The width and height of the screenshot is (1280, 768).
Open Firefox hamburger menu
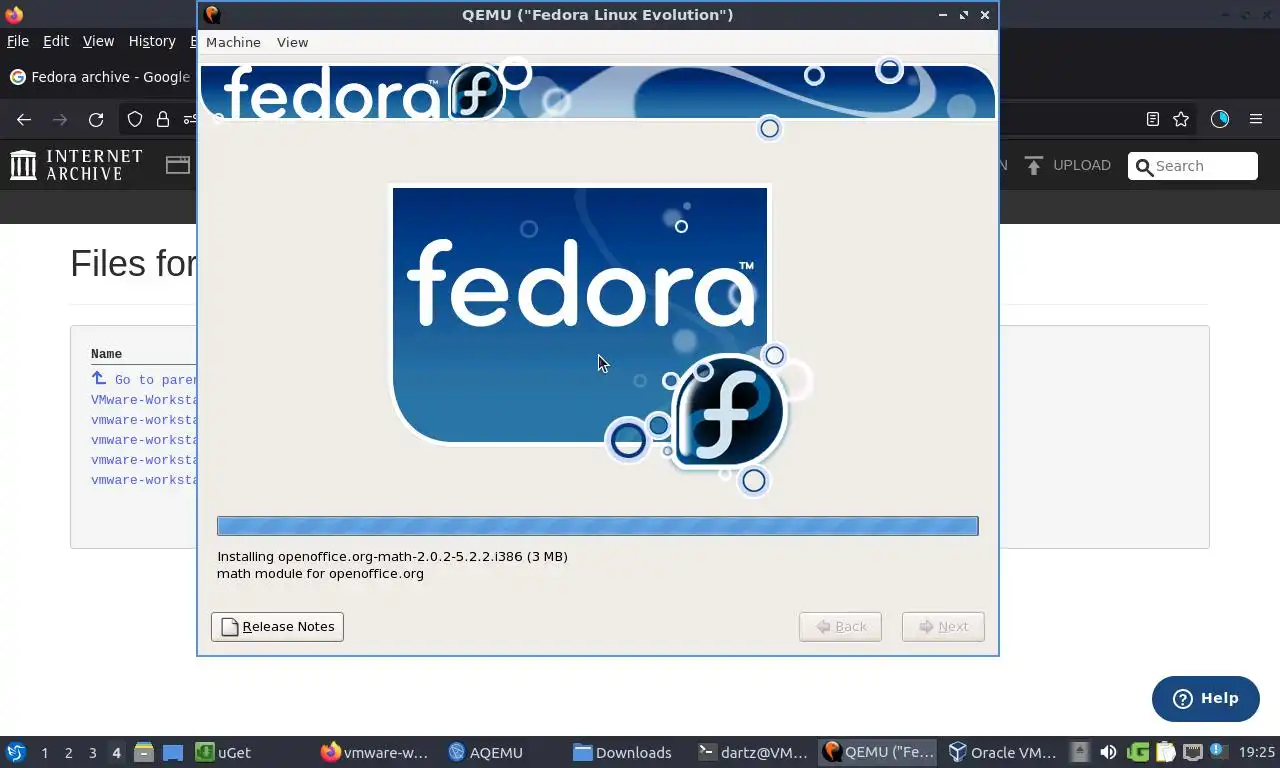tap(1256, 119)
